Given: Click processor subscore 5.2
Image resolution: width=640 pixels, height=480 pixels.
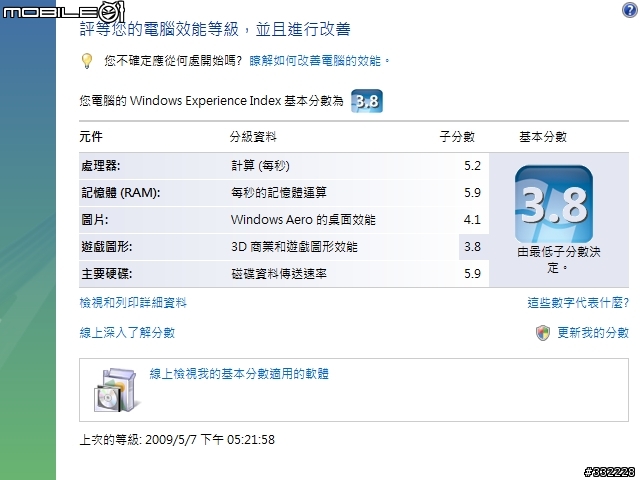Looking at the screenshot, I should (472, 166).
